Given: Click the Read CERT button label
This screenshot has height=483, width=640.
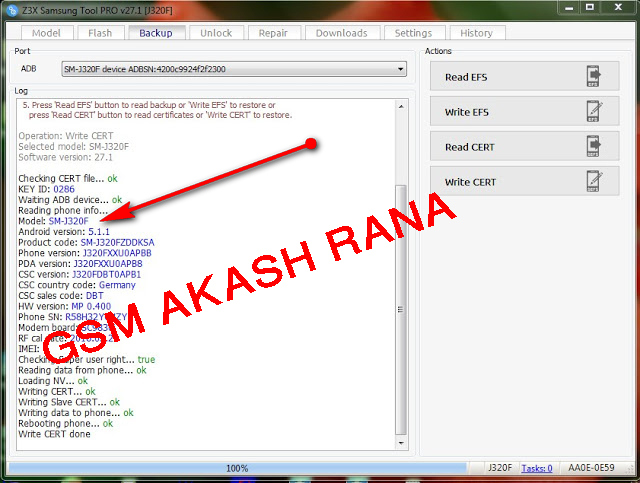Looking at the screenshot, I should (470, 147).
